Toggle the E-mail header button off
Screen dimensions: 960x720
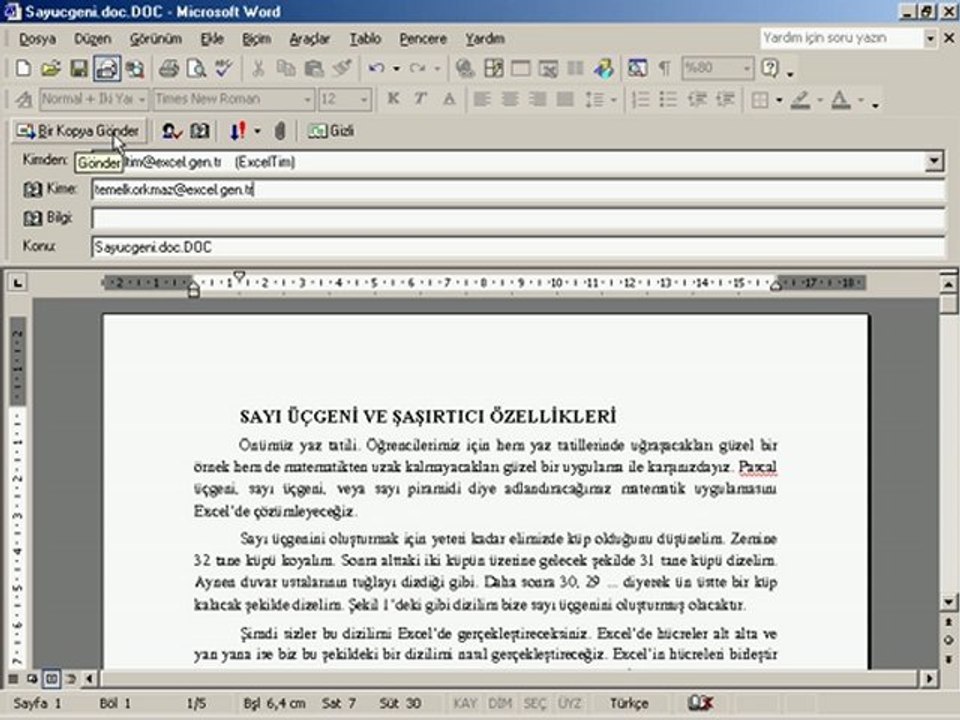click(107, 68)
